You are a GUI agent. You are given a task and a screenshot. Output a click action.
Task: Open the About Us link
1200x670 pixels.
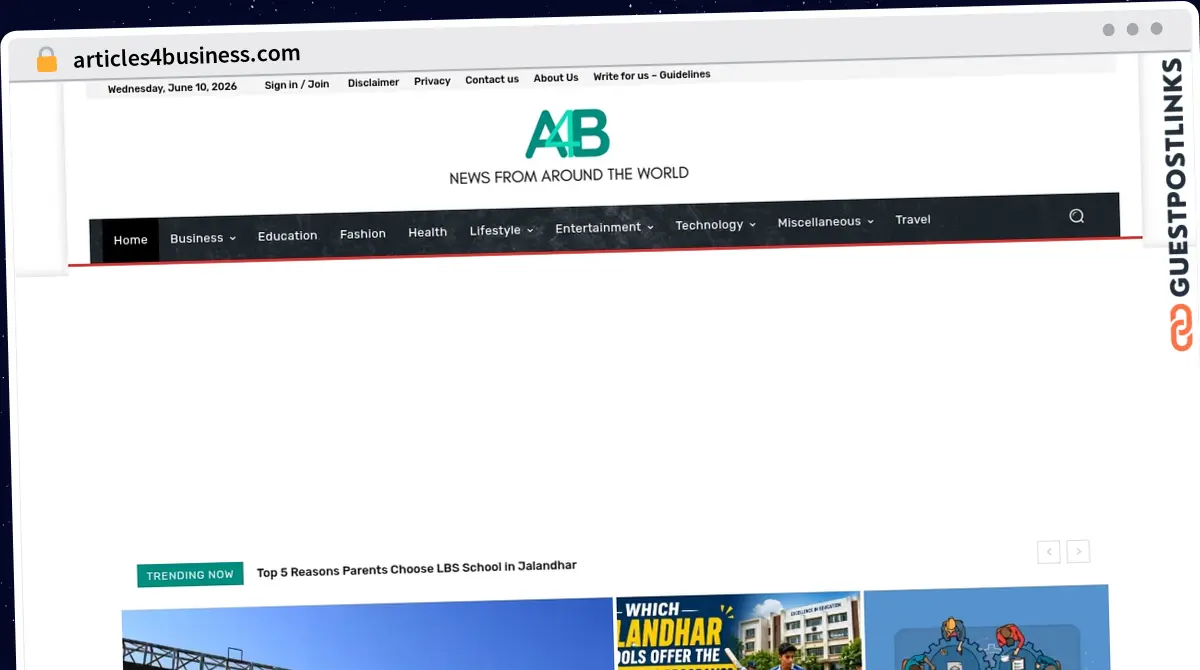[556, 78]
